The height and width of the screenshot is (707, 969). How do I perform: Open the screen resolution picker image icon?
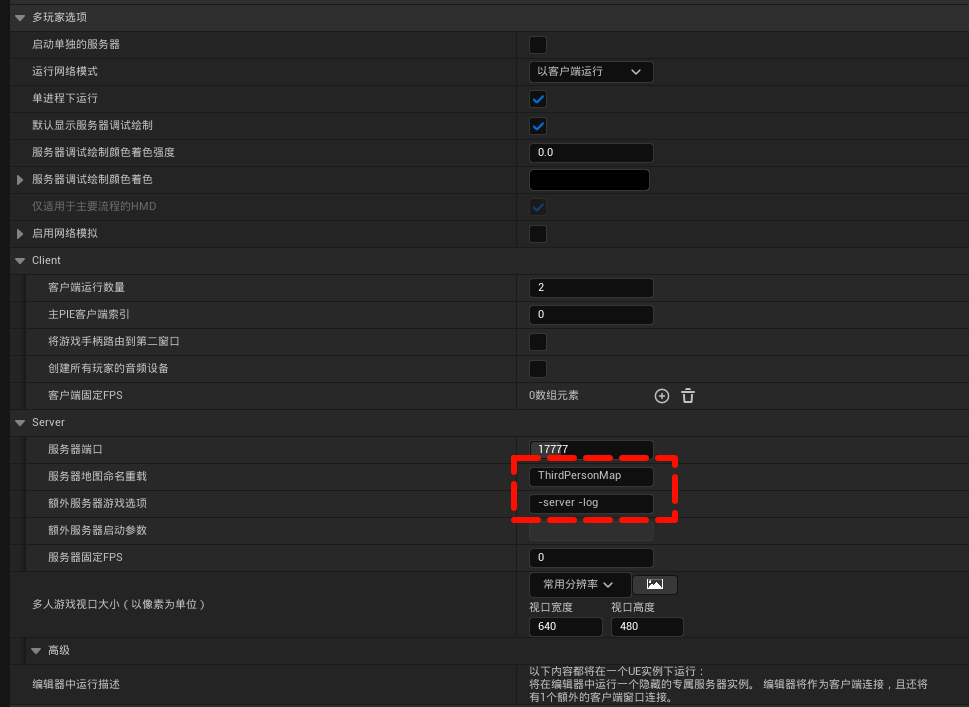[x=655, y=584]
